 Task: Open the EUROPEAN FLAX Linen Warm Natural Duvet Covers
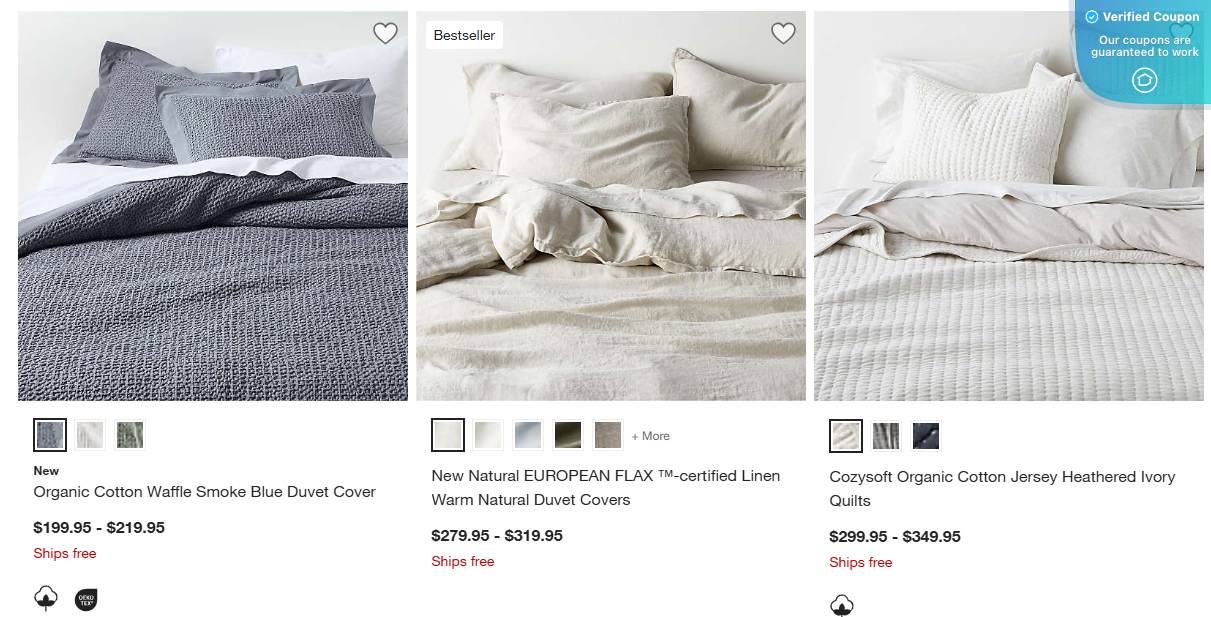point(605,487)
